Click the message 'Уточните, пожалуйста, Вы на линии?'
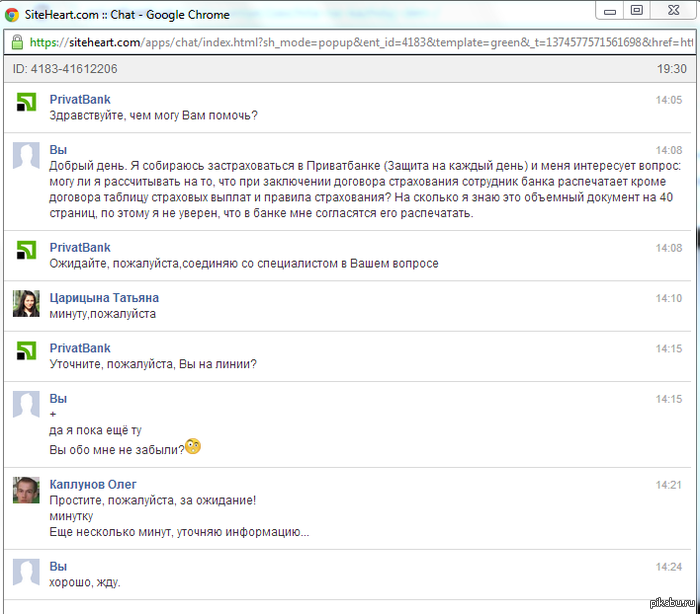The height and width of the screenshot is (614, 700). coord(153,364)
